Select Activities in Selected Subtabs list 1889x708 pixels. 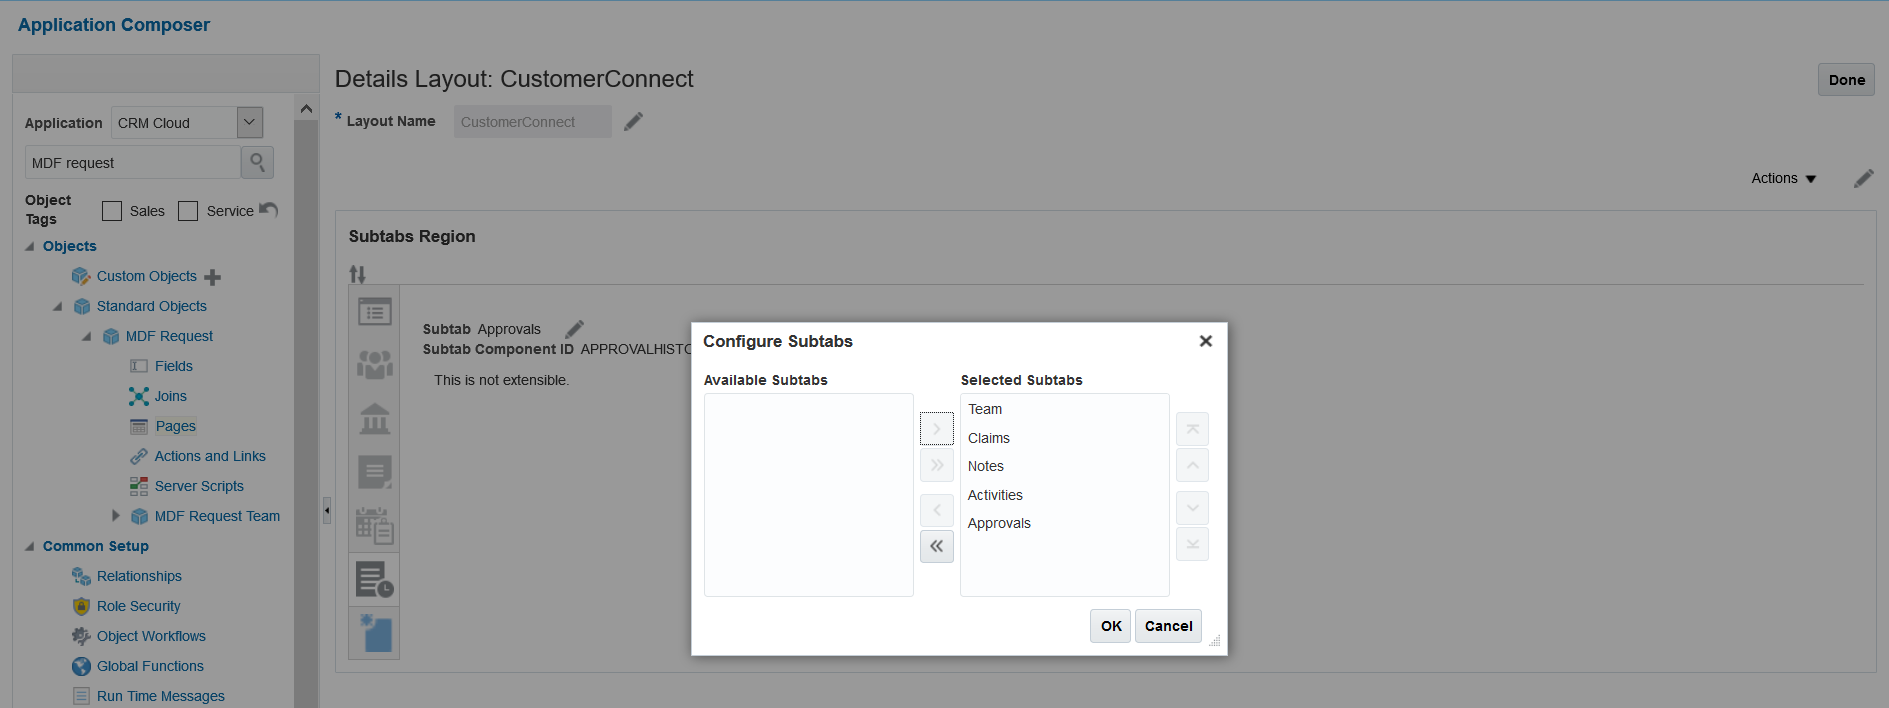coord(995,495)
